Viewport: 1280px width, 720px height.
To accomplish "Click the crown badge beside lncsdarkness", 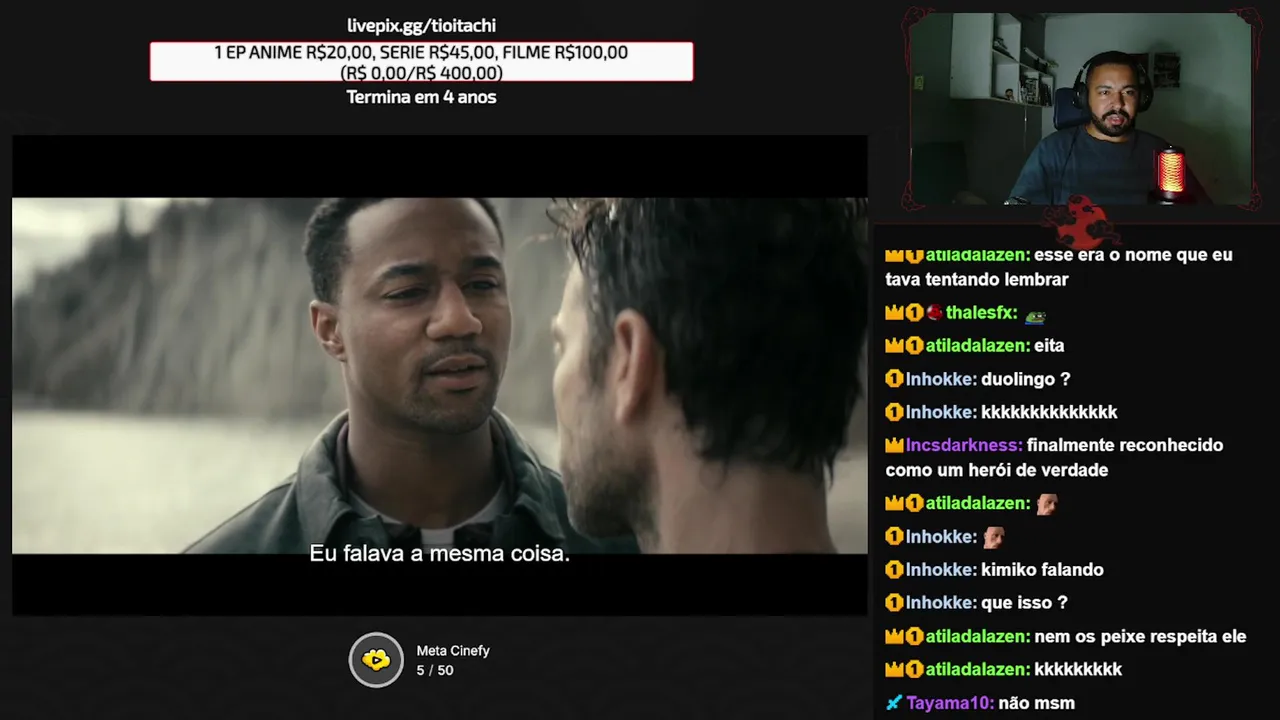I will [x=894, y=445].
